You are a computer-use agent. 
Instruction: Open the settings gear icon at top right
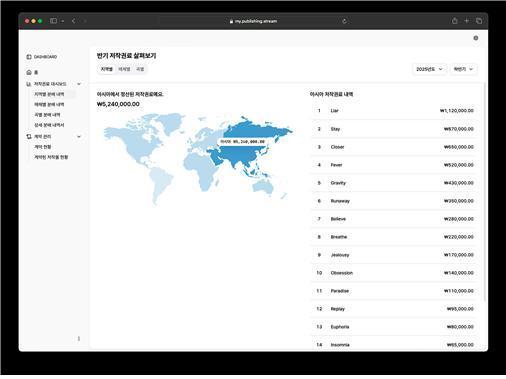pyautogui.click(x=476, y=38)
